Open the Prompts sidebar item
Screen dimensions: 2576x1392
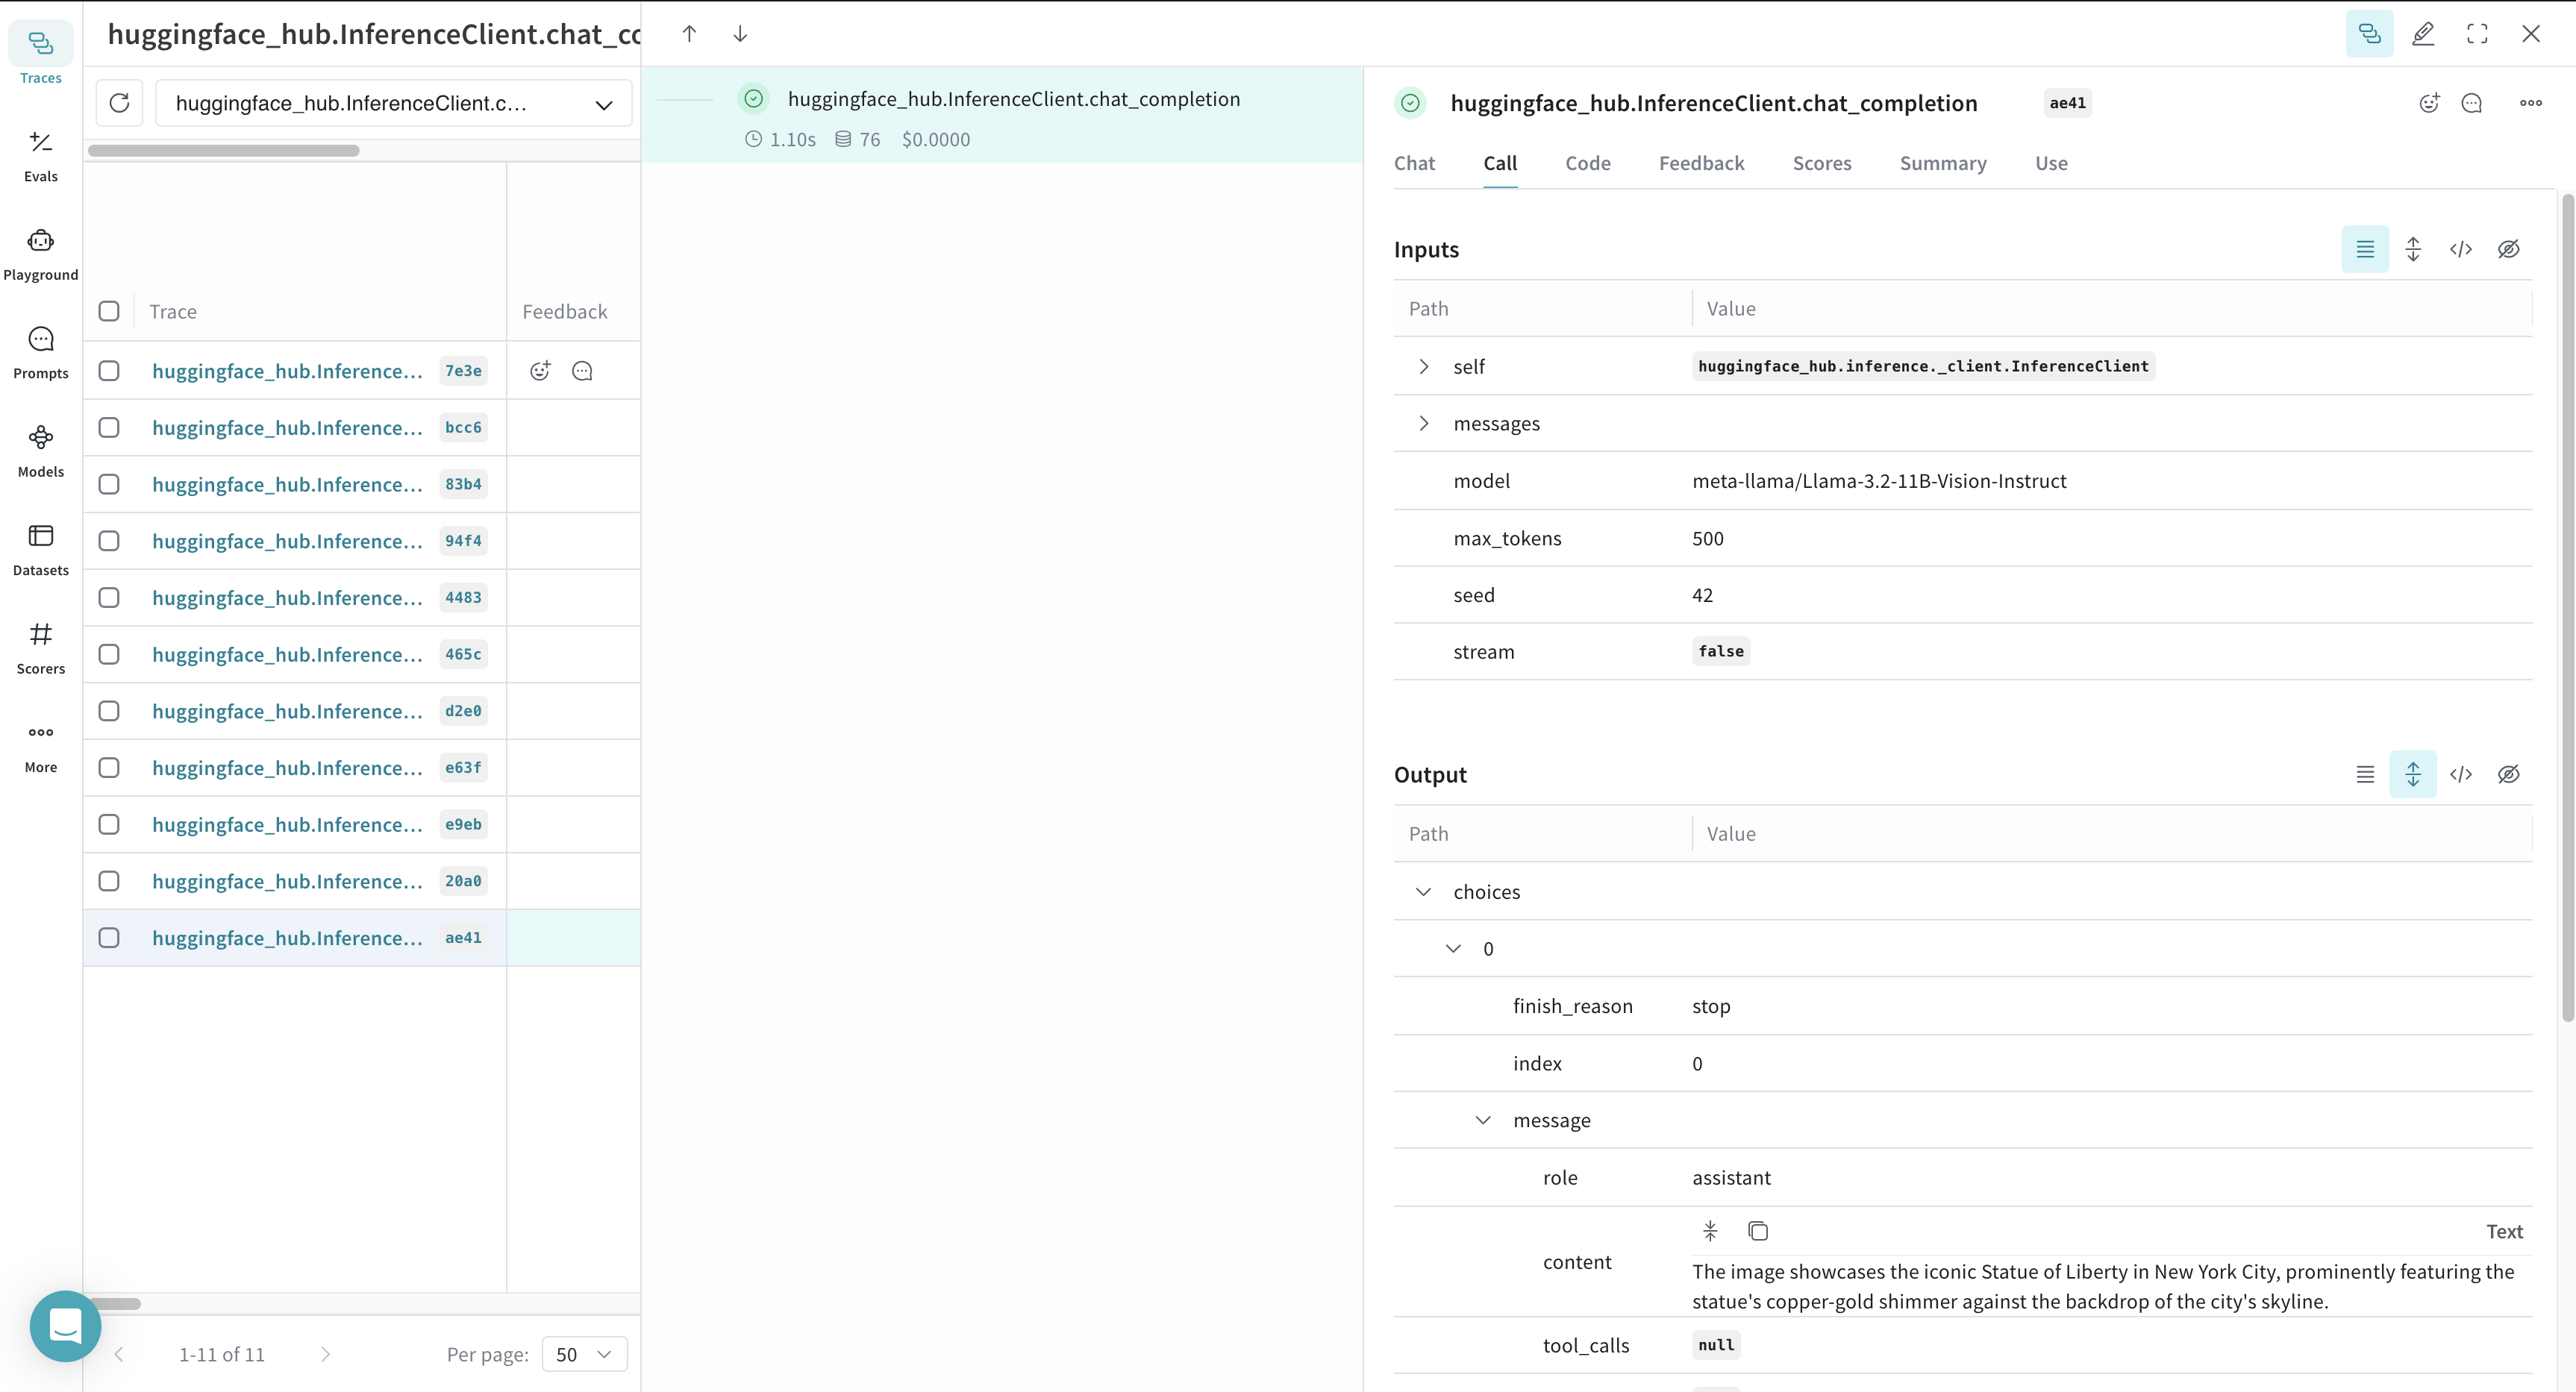coord(41,352)
